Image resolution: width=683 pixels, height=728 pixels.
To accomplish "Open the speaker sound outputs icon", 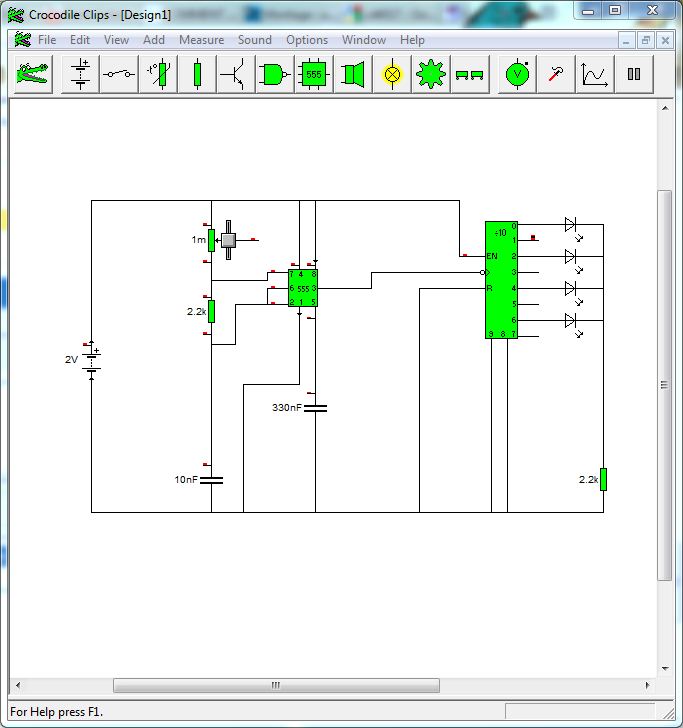I will click(x=353, y=74).
